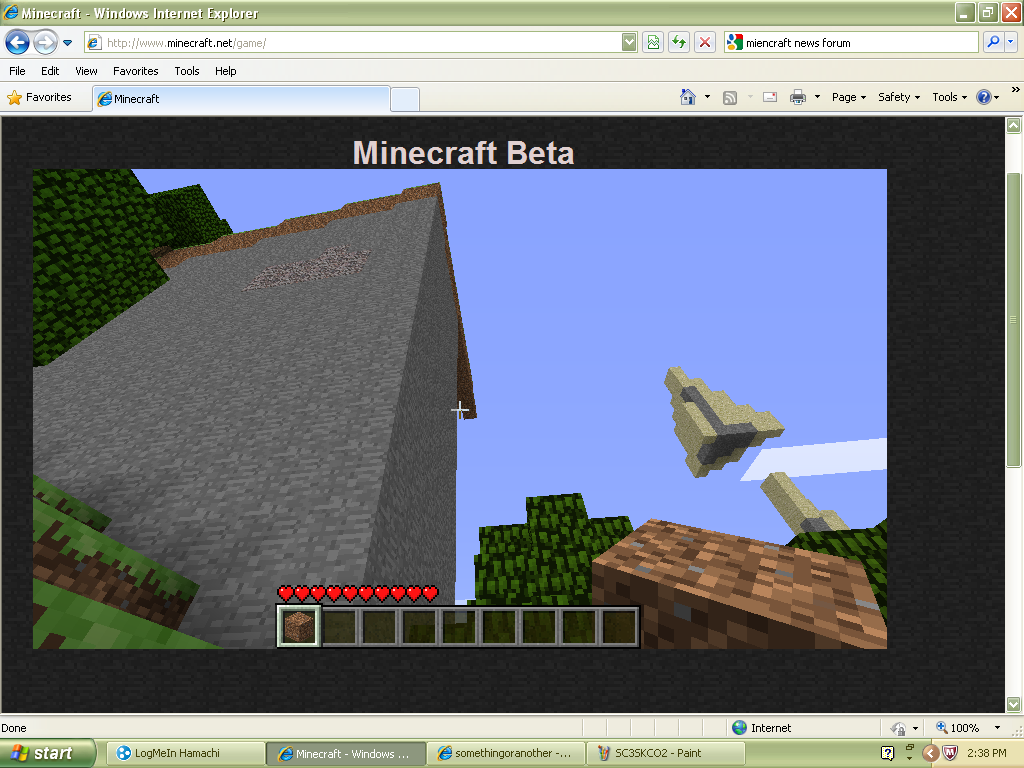The width and height of the screenshot is (1024, 768).
Task: Open search provider options dropdown arrow
Action: [x=1011, y=43]
